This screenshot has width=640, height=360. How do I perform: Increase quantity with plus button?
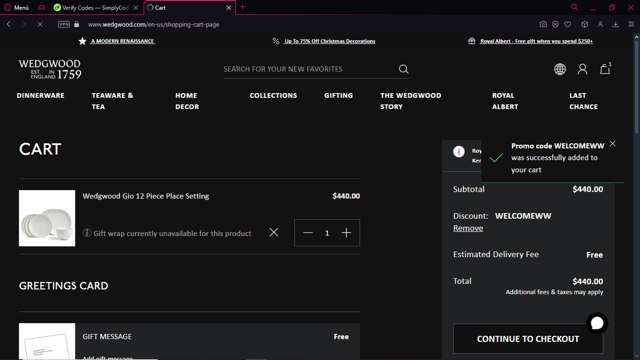point(346,233)
